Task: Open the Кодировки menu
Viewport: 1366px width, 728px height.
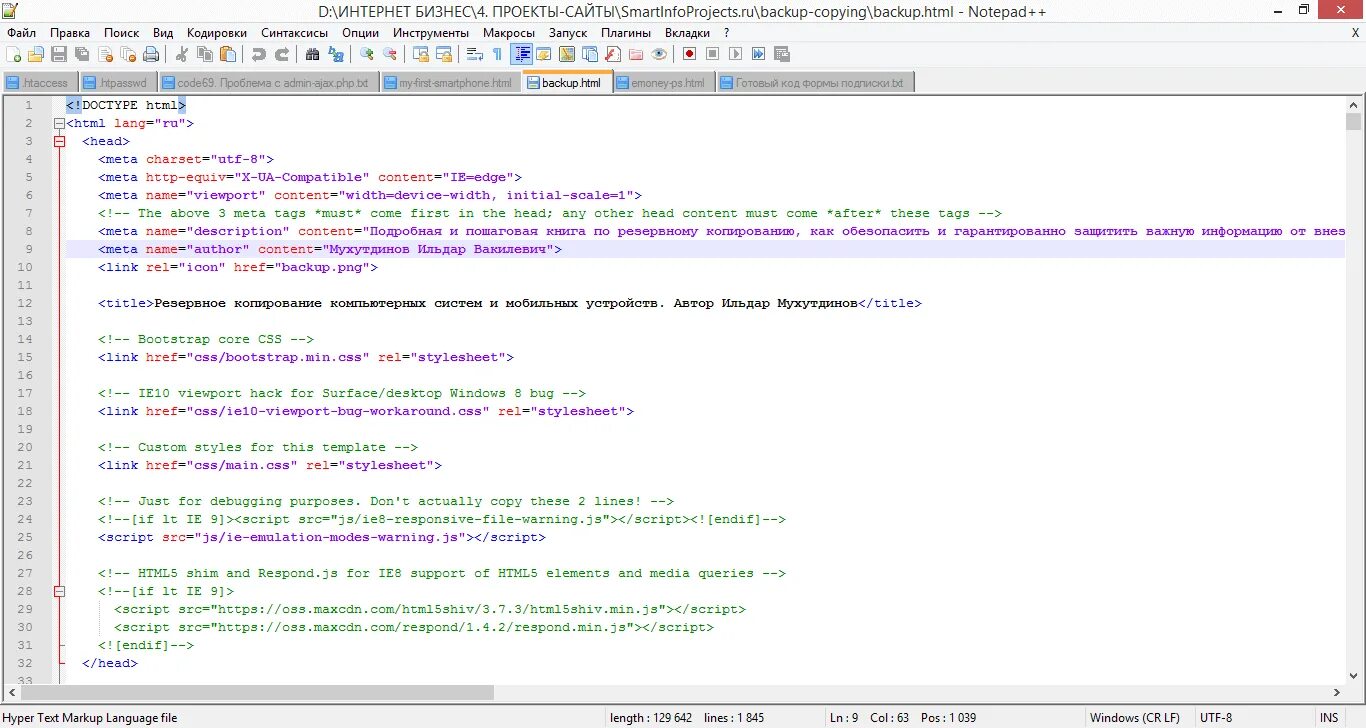Action: click(217, 32)
